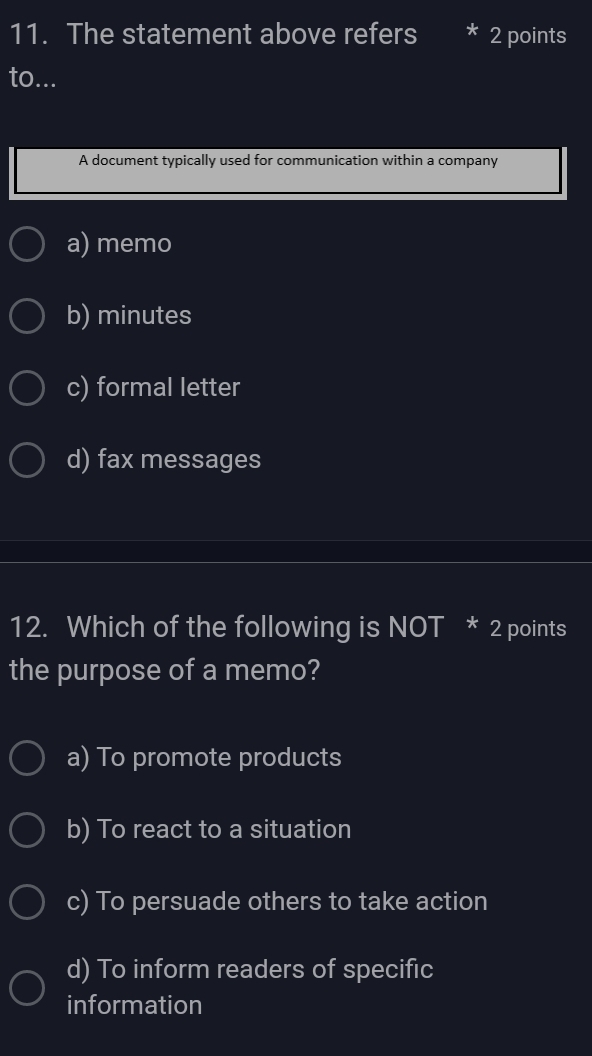
Task: Select d) fax messages radio button
Action: (x=25, y=459)
